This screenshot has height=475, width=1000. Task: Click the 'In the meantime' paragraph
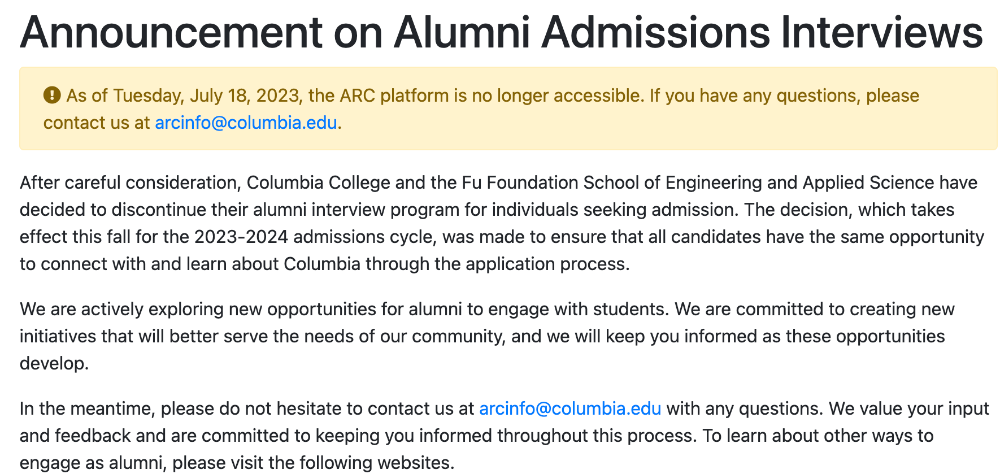click(504, 435)
